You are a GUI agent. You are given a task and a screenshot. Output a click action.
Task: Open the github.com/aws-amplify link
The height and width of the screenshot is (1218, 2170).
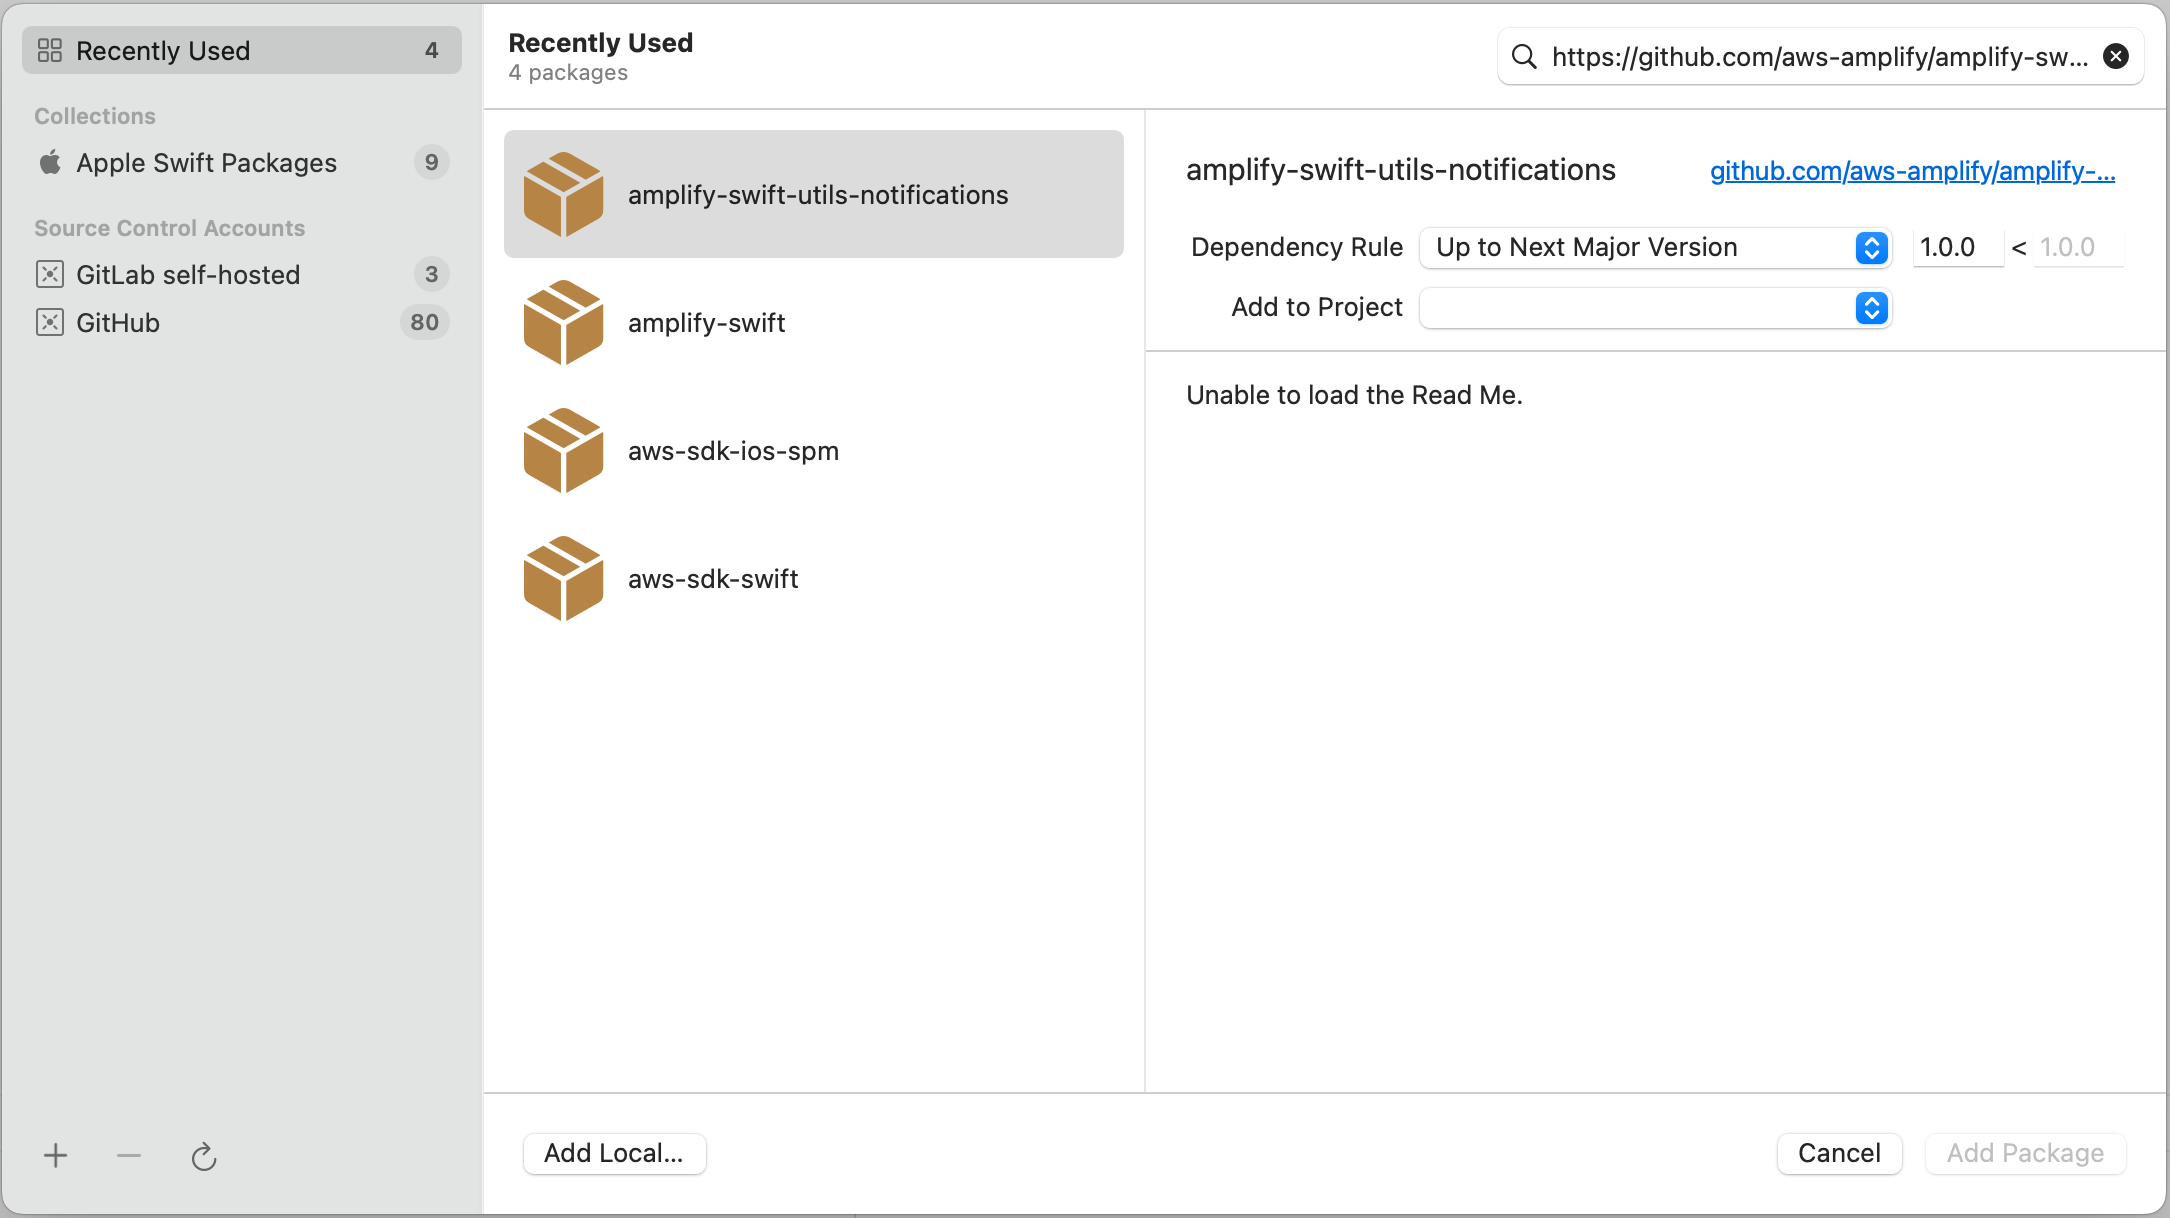coord(1911,171)
